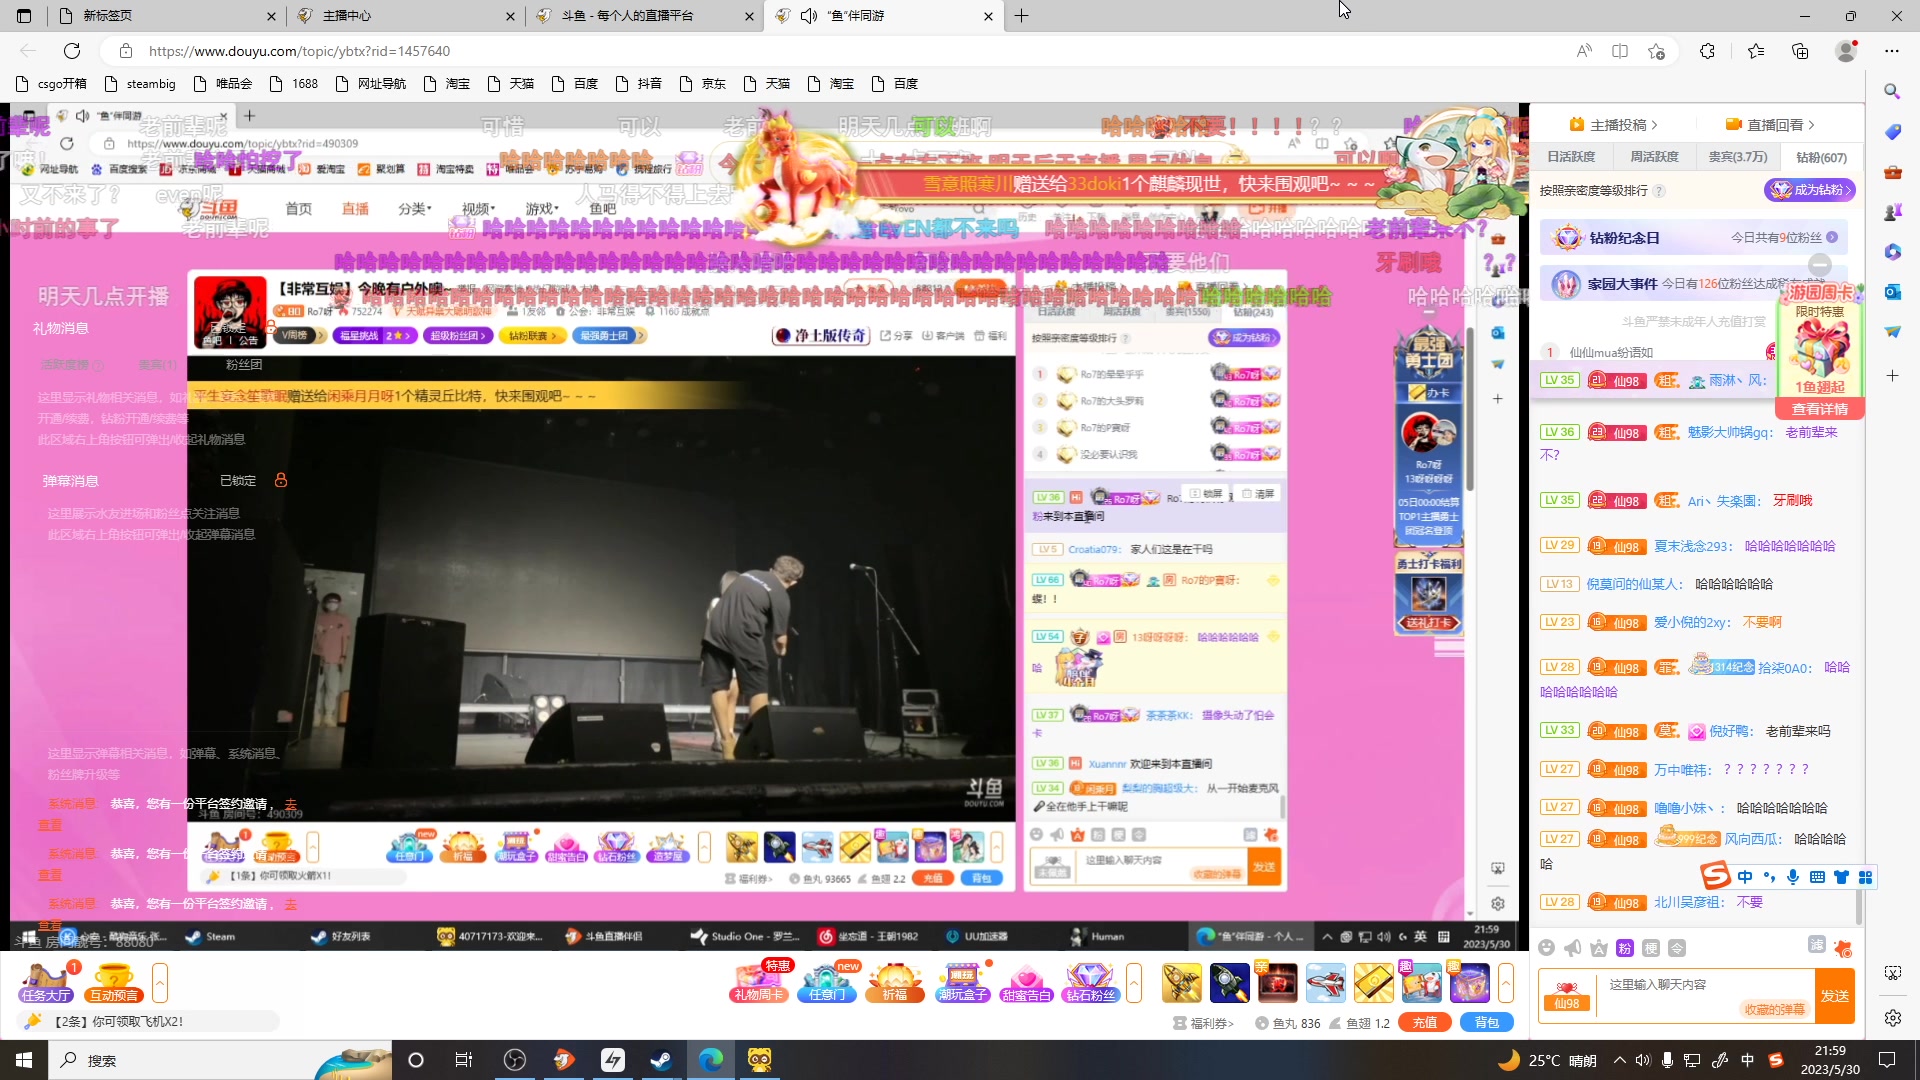Open the Edge sidebar search icon

click(x=1892, y=92)
